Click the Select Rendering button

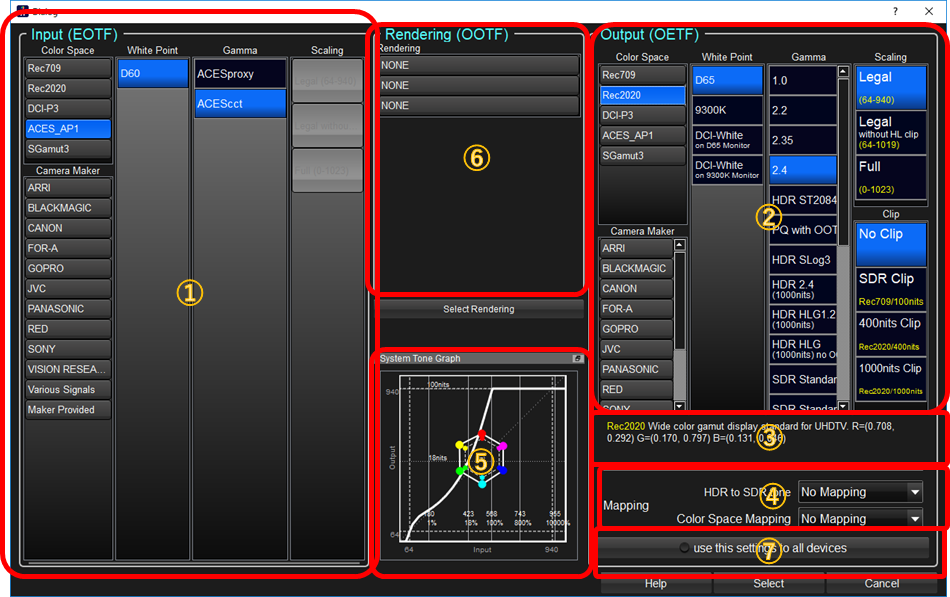(x=479, y=309)
